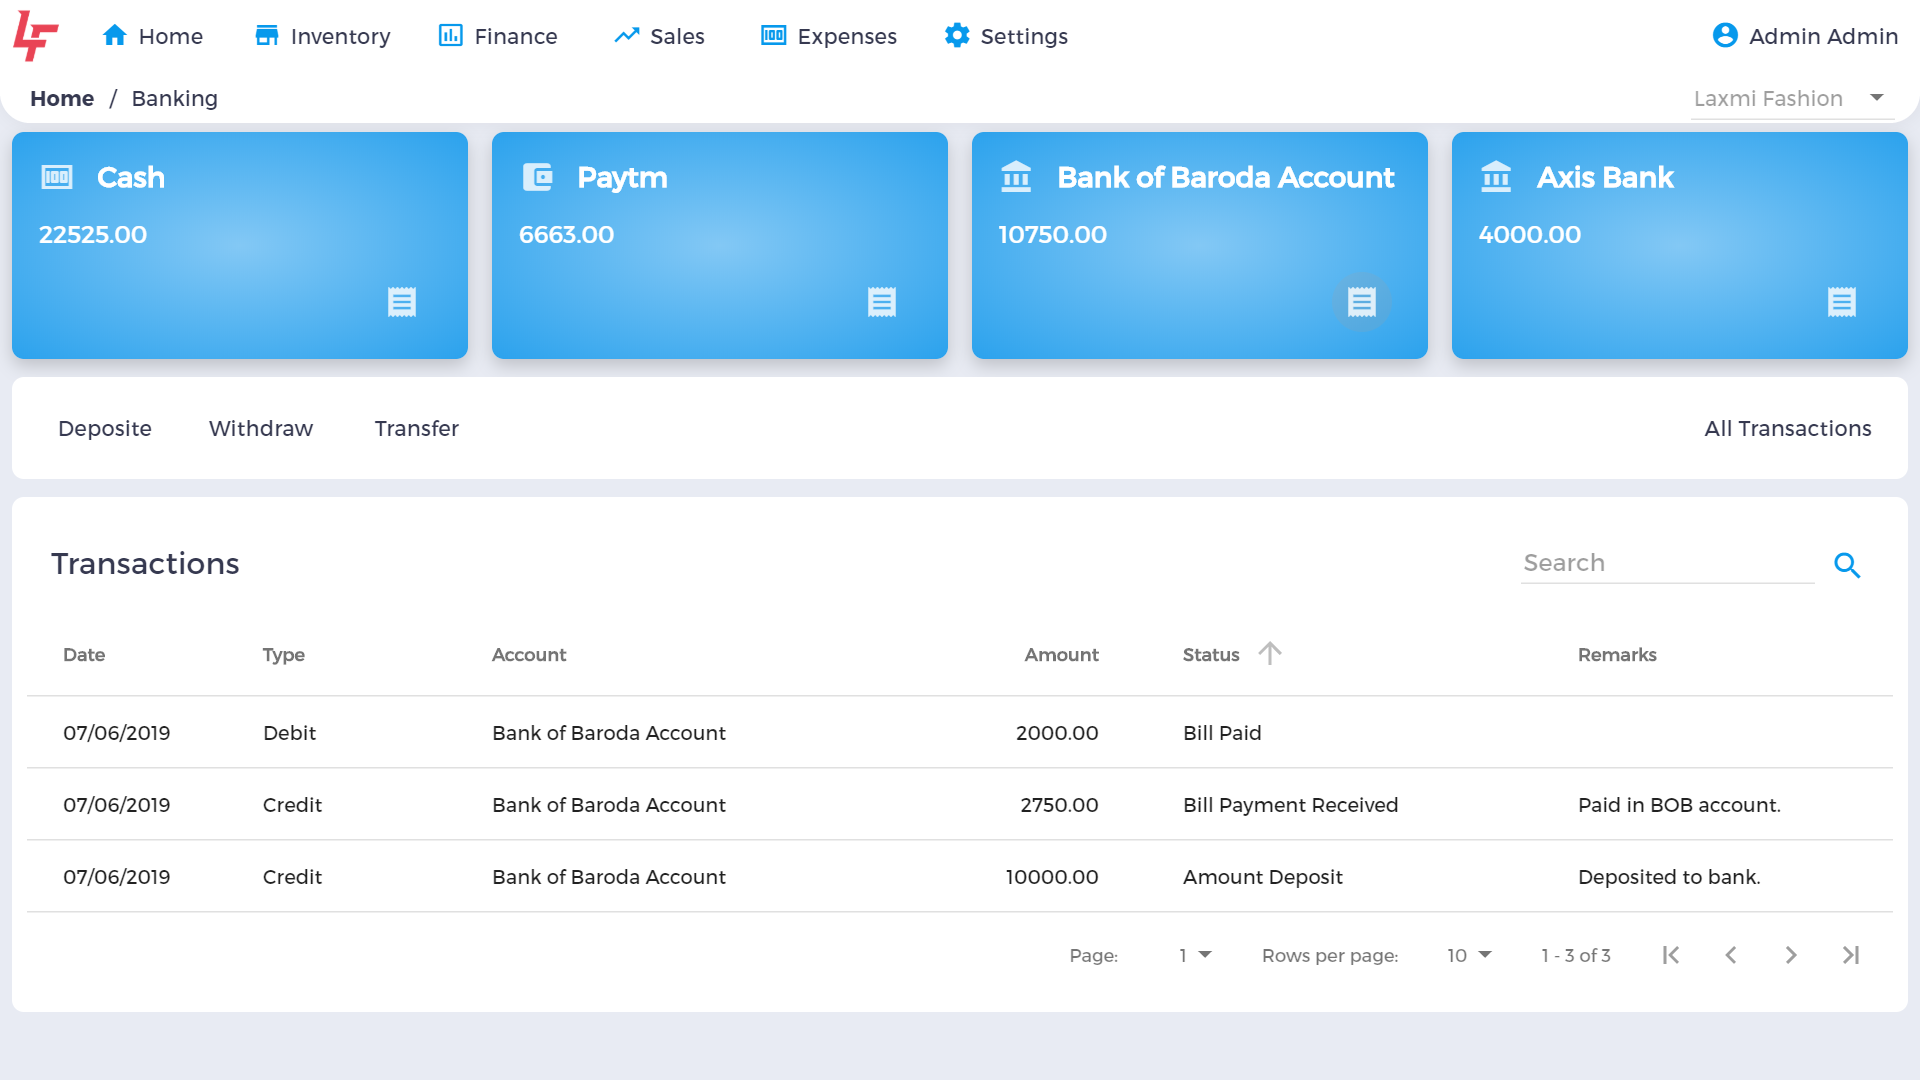Screen dimensions: 1920x1080
Task: Click the Home breadcrumb link
Action: (62, 98)
